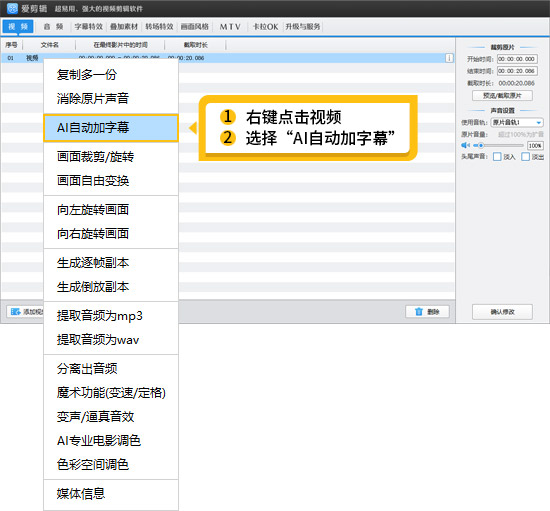This screenshot has height=511, width=550.
Task: Click the 结束时间 end time field
Action: click(x=517, y=71)
